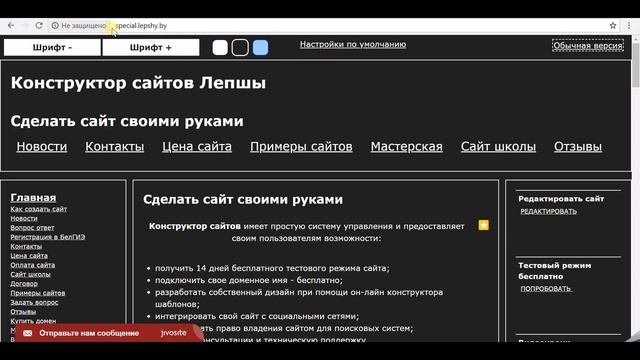640x360 pixels.
Task: Click the envelope icon in the message widget
Action: coord(28,333)
